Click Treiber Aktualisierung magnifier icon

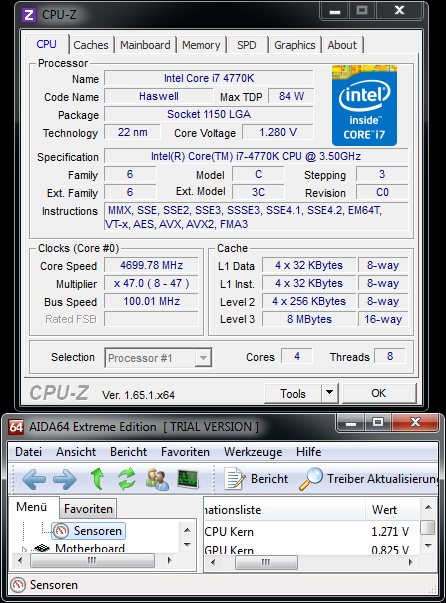311,479
